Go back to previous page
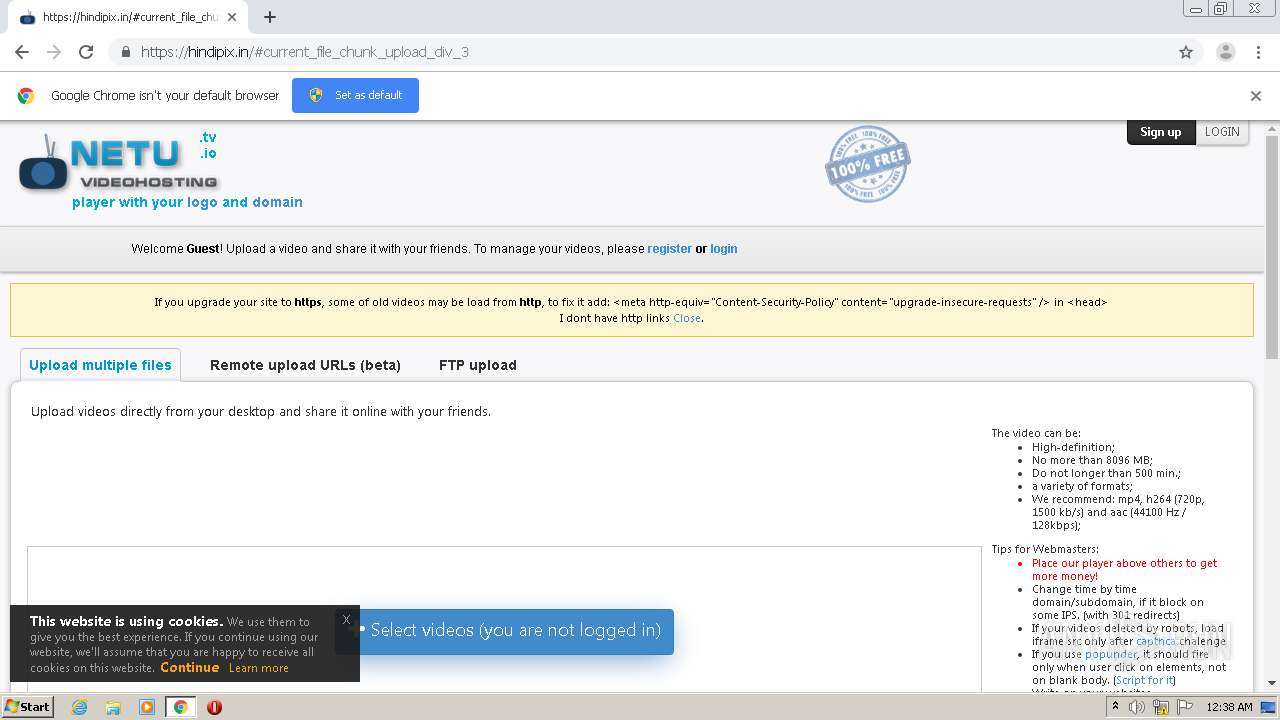 [x=22, y=52]
